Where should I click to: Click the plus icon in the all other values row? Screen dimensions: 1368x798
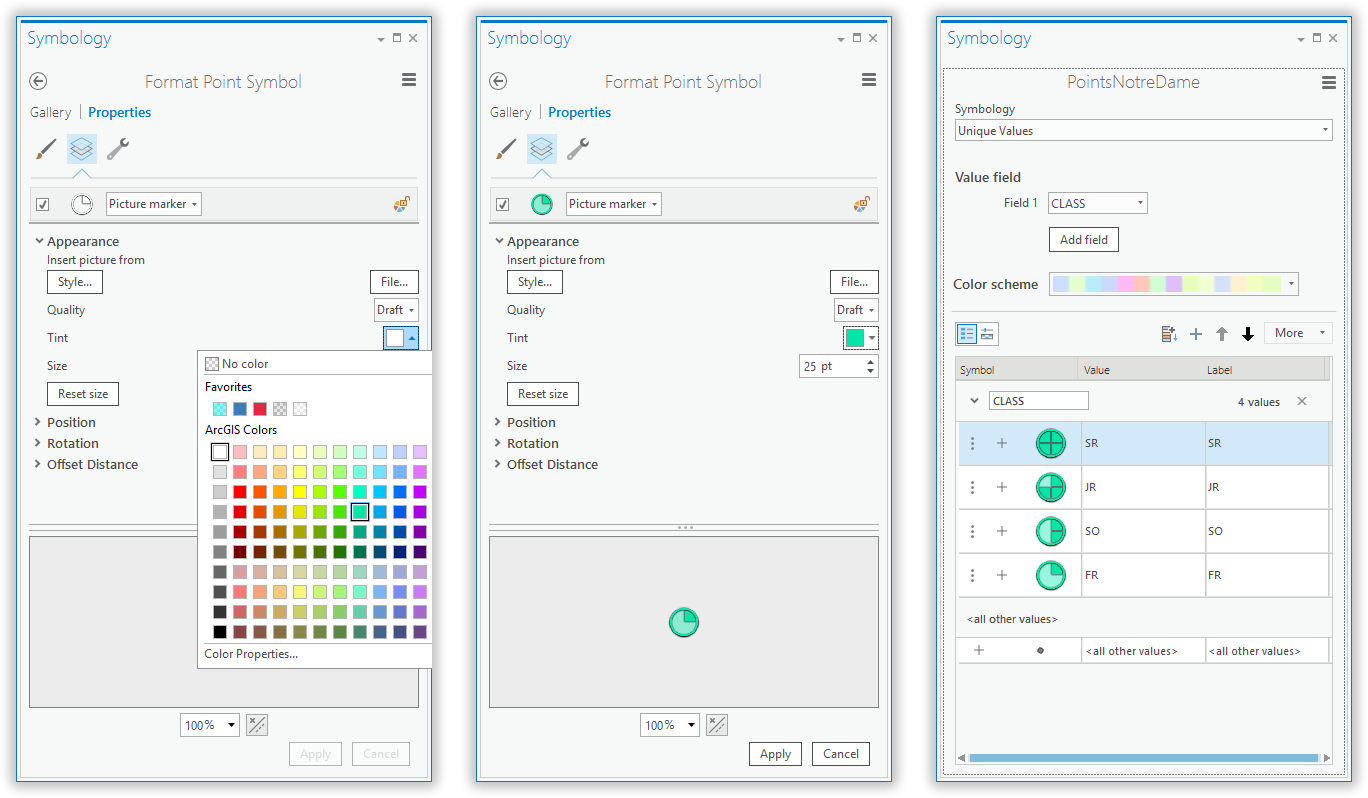click(x=979, y=650)
